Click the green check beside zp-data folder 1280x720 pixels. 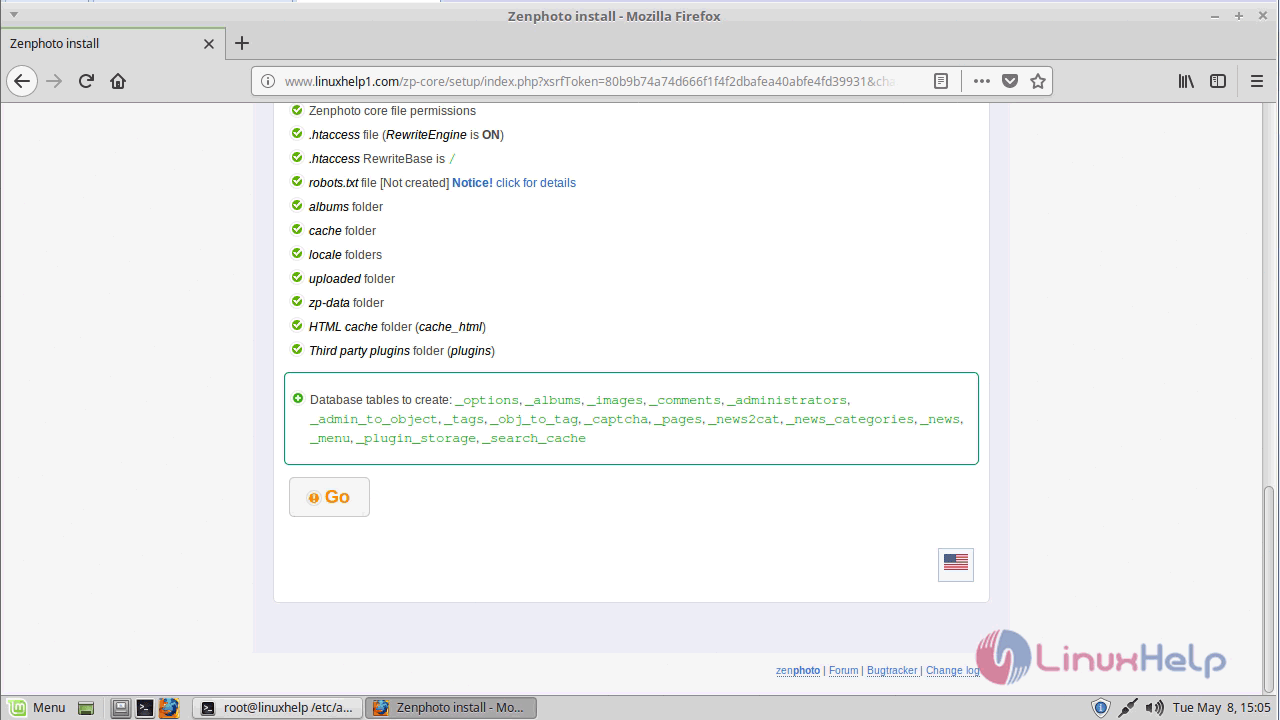point(297,302)
